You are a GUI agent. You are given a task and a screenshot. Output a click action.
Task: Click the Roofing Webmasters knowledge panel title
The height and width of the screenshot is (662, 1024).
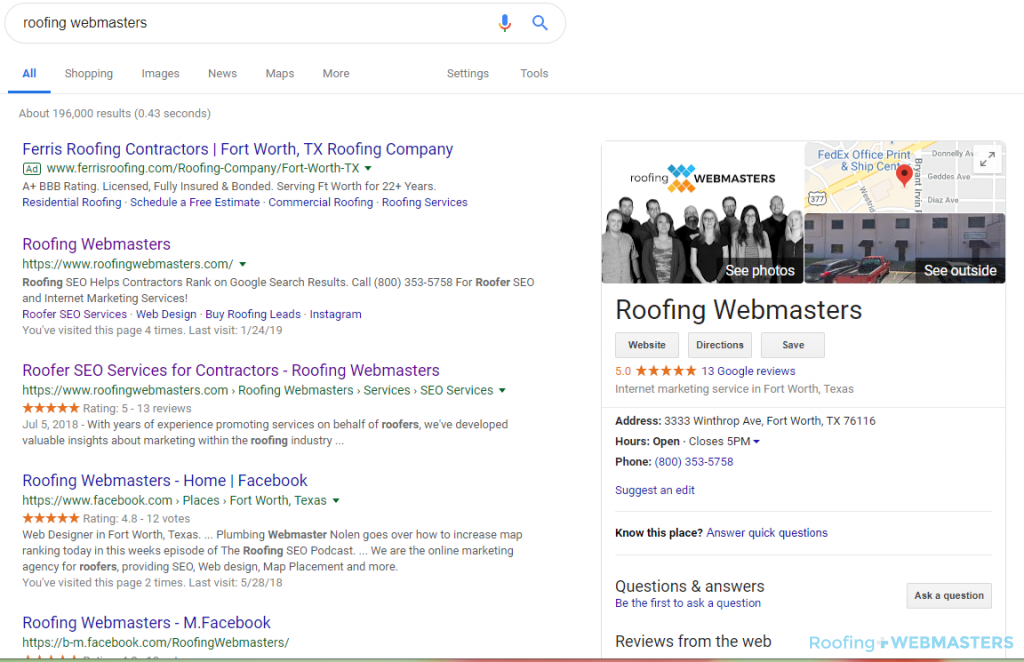point(739,310)
